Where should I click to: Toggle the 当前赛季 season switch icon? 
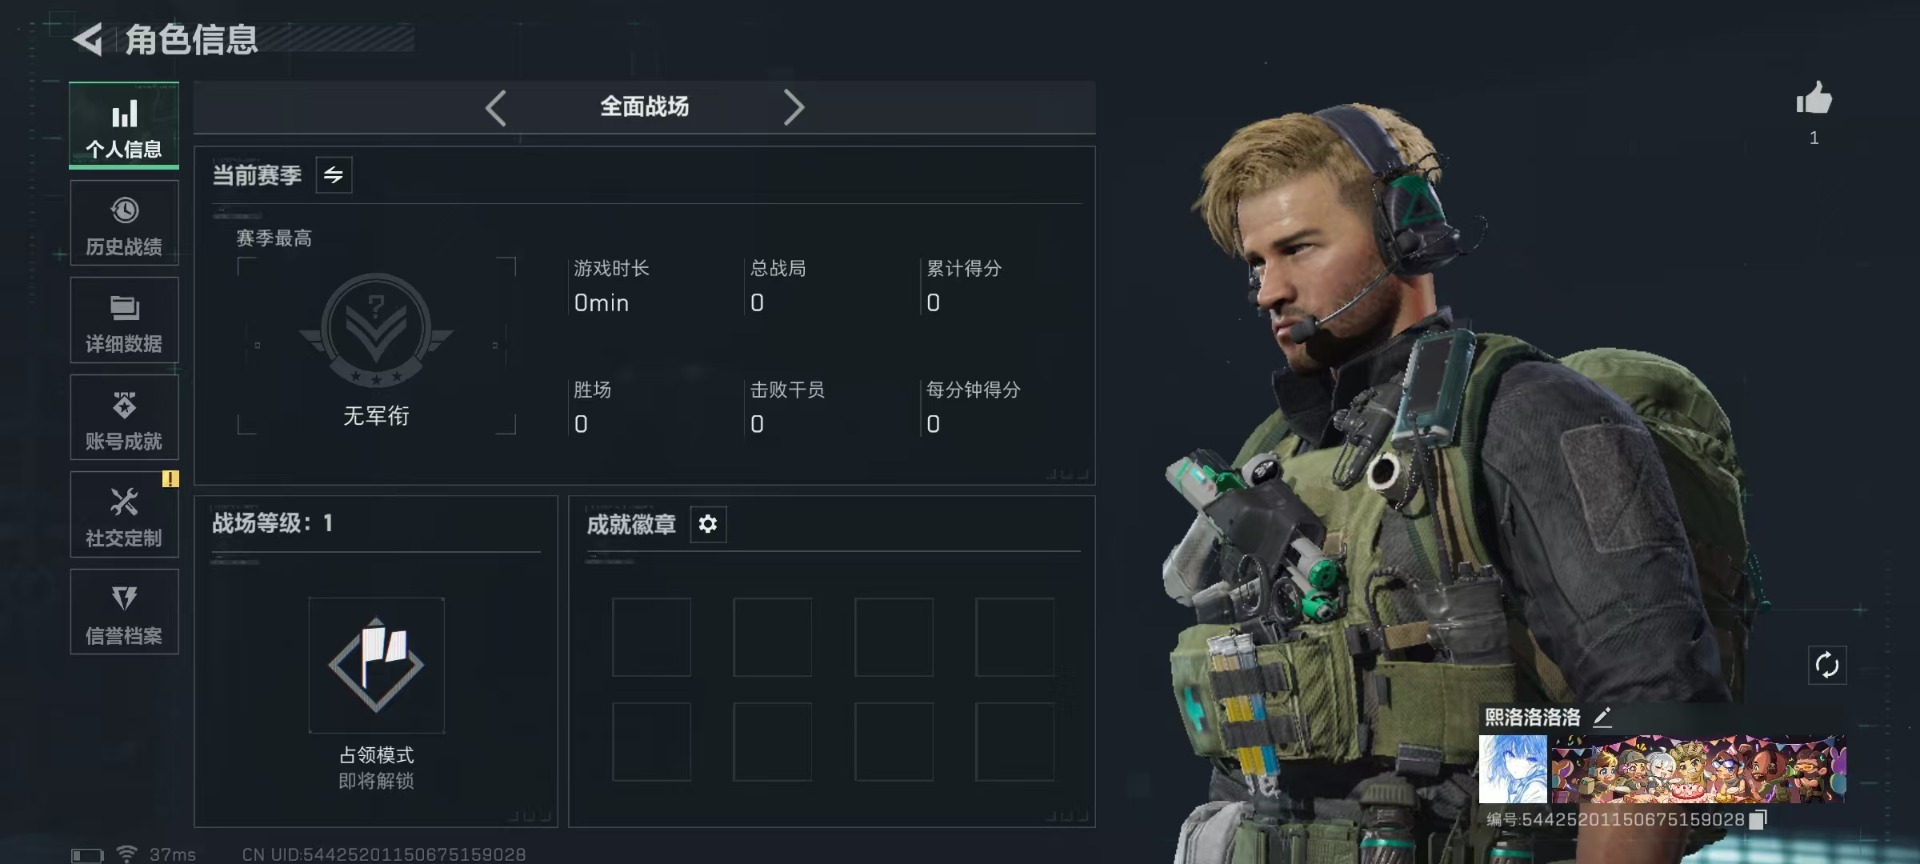coord(333,175)
